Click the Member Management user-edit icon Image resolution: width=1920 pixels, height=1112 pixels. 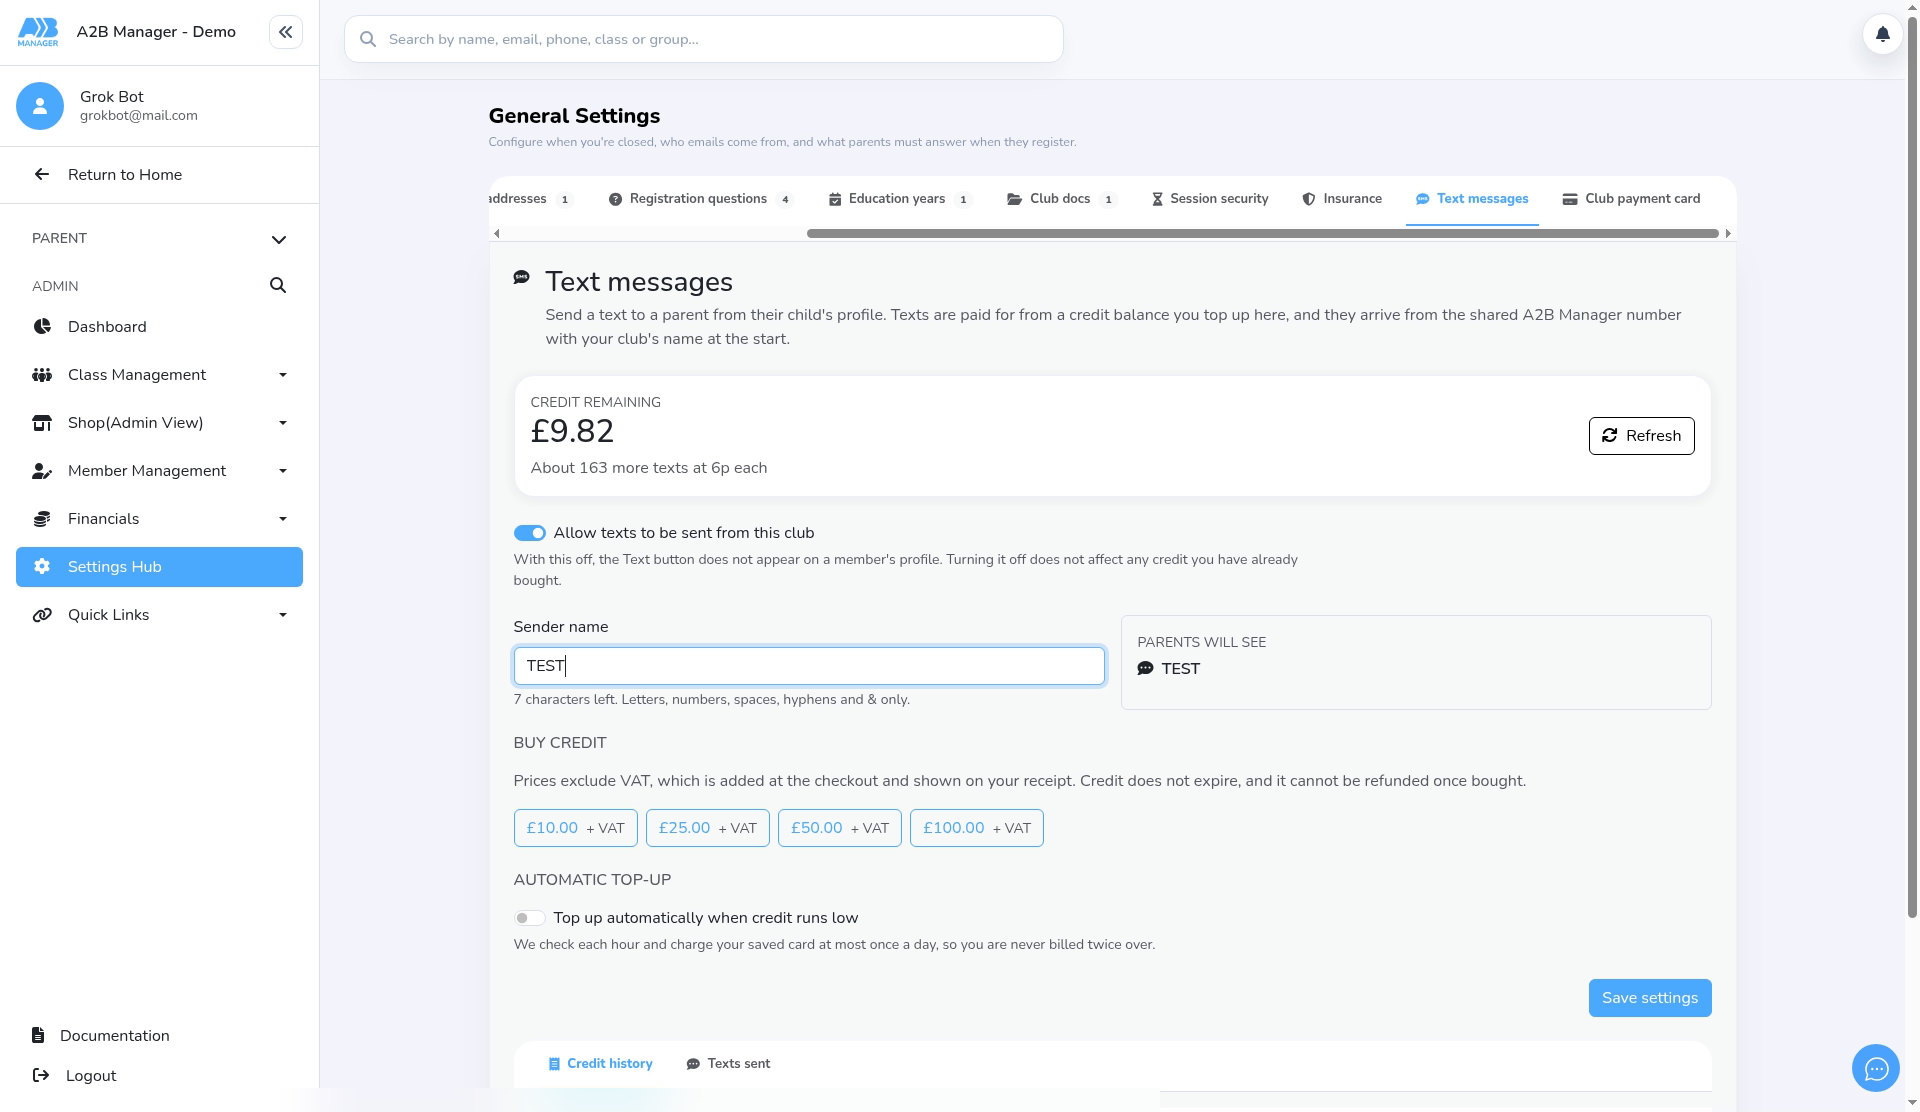pyautogui.click(x=42, y=471)
